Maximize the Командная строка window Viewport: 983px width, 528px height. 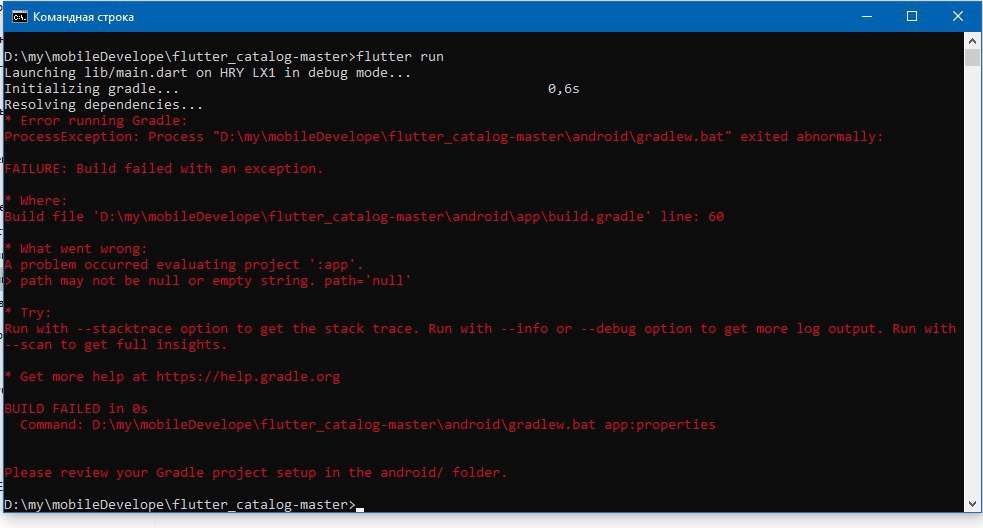pos(912,16)
